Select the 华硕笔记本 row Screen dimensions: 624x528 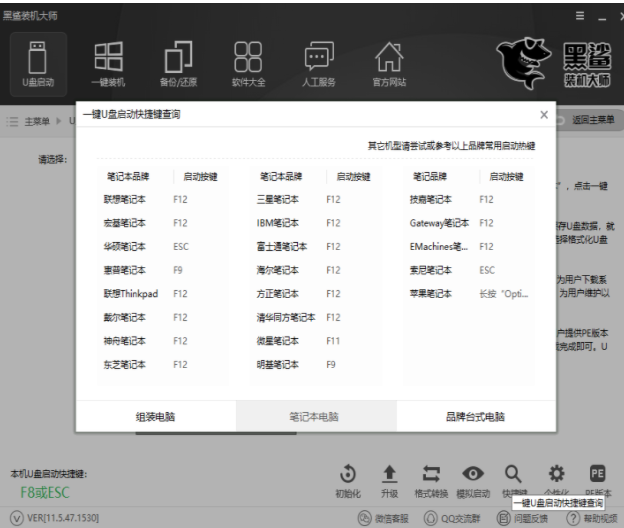point(163,247)
